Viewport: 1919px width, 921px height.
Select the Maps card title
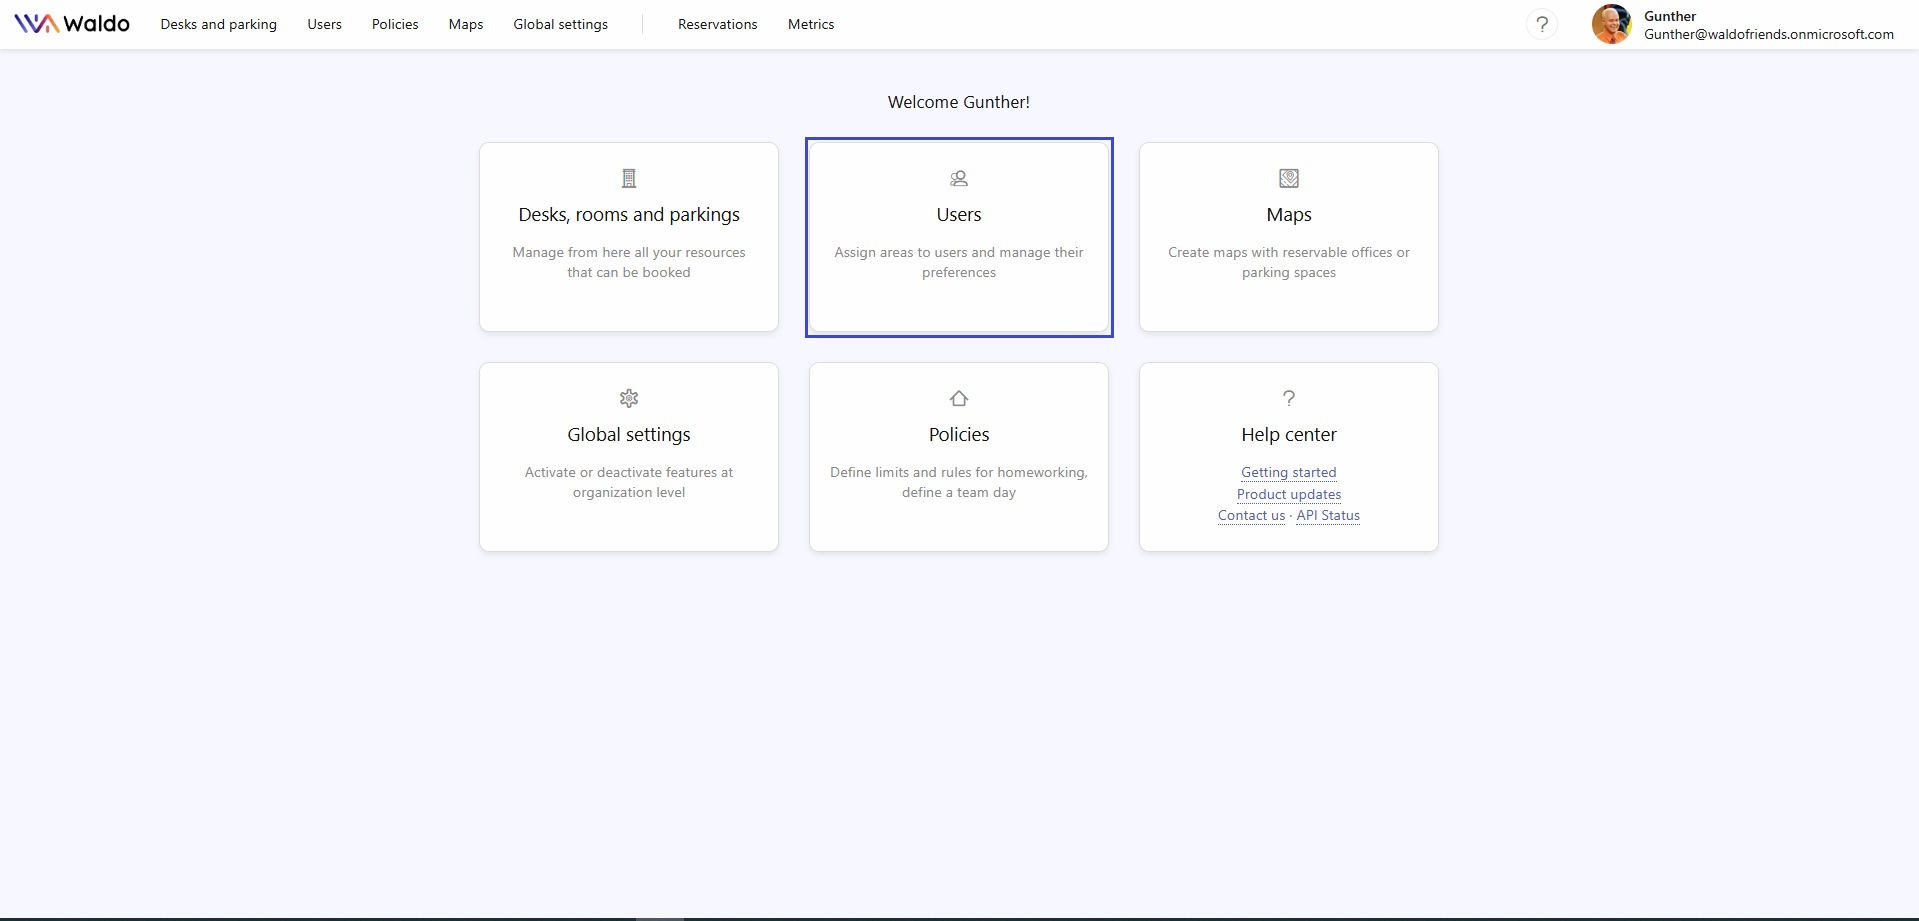(x=1289, y=215)
